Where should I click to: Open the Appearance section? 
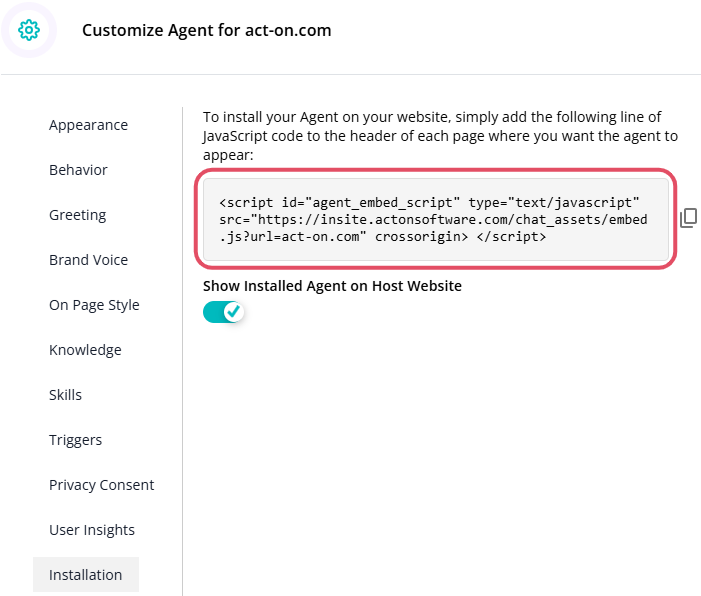point(89,125)
